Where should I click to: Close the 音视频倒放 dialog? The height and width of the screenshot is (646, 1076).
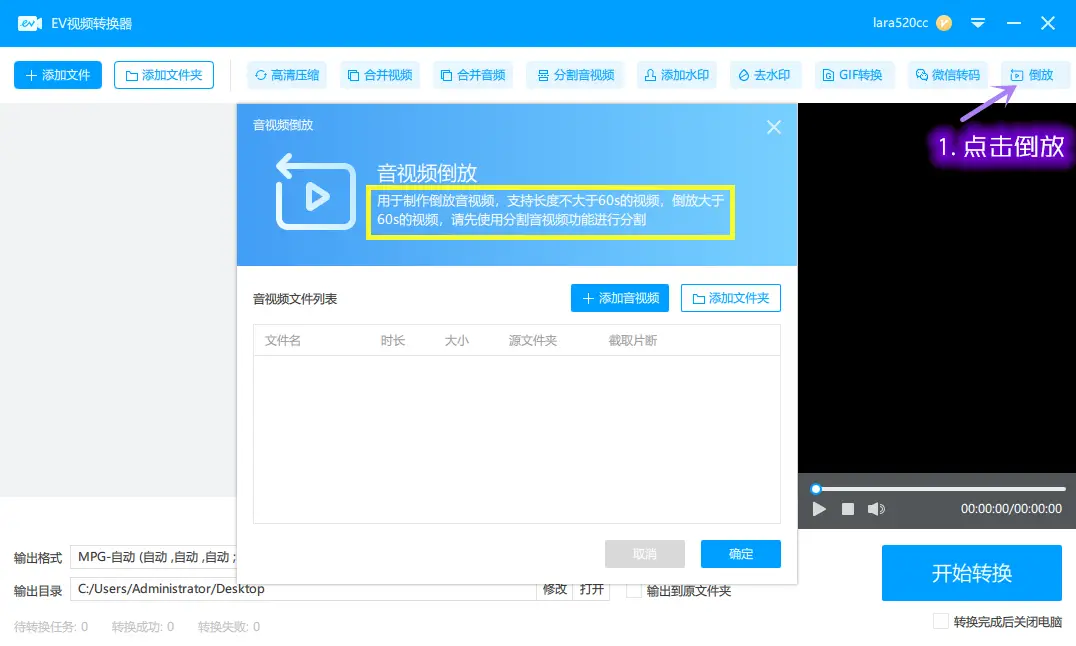(773, 127)
